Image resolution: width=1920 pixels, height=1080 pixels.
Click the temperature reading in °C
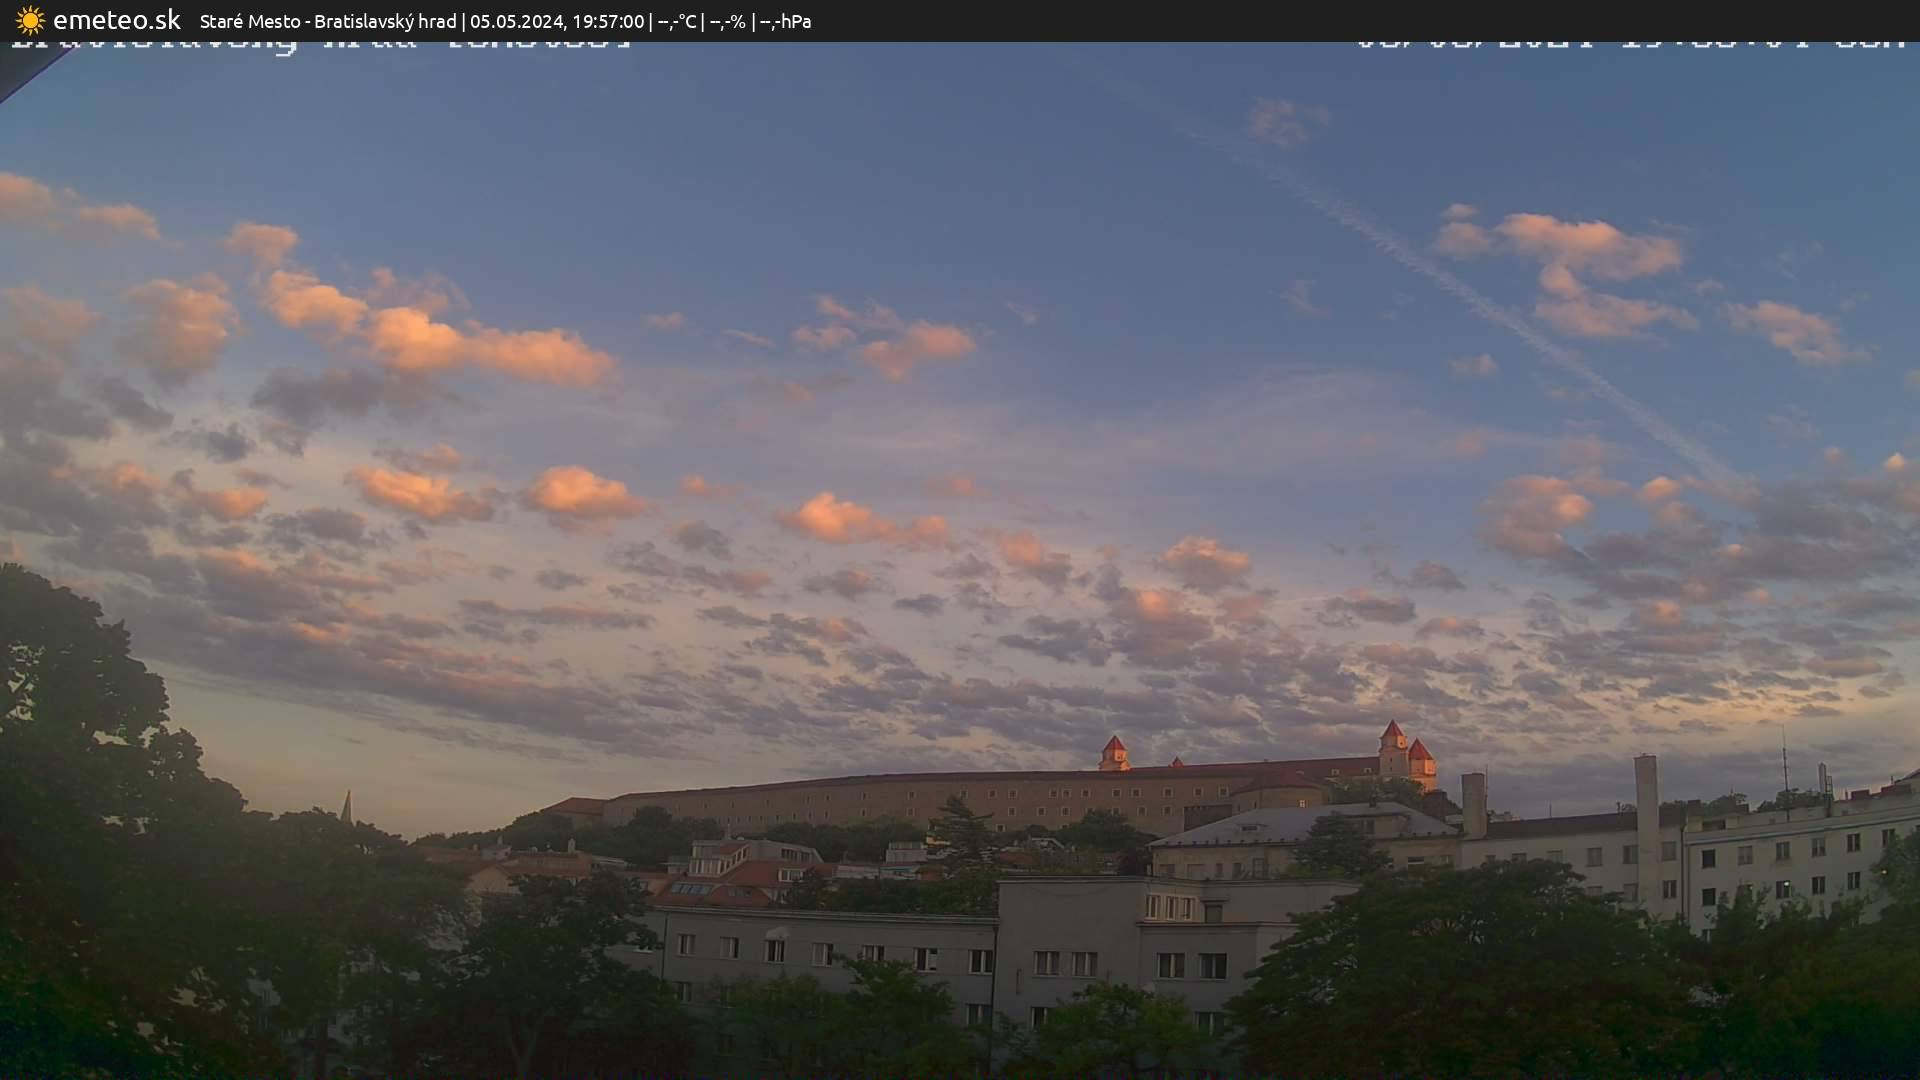click(676, 21)
